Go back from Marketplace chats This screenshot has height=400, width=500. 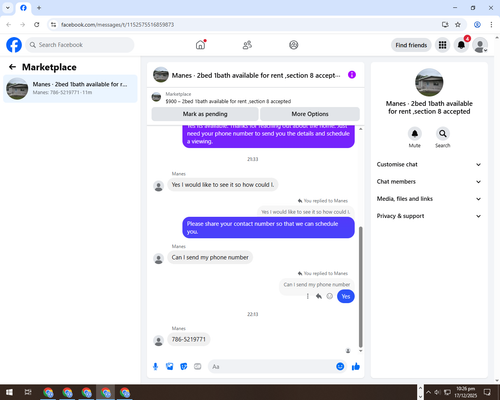12,67
